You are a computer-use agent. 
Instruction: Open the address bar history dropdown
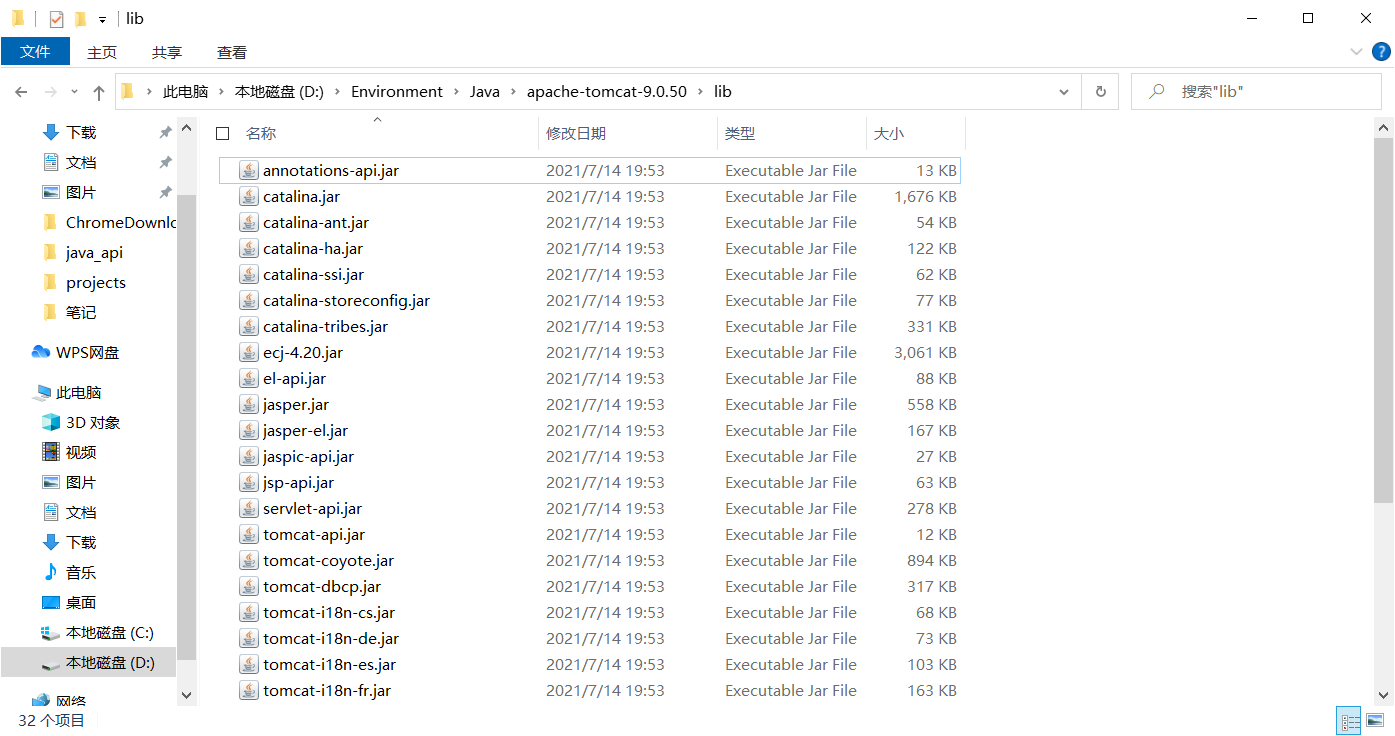[x=1063, y=91]
